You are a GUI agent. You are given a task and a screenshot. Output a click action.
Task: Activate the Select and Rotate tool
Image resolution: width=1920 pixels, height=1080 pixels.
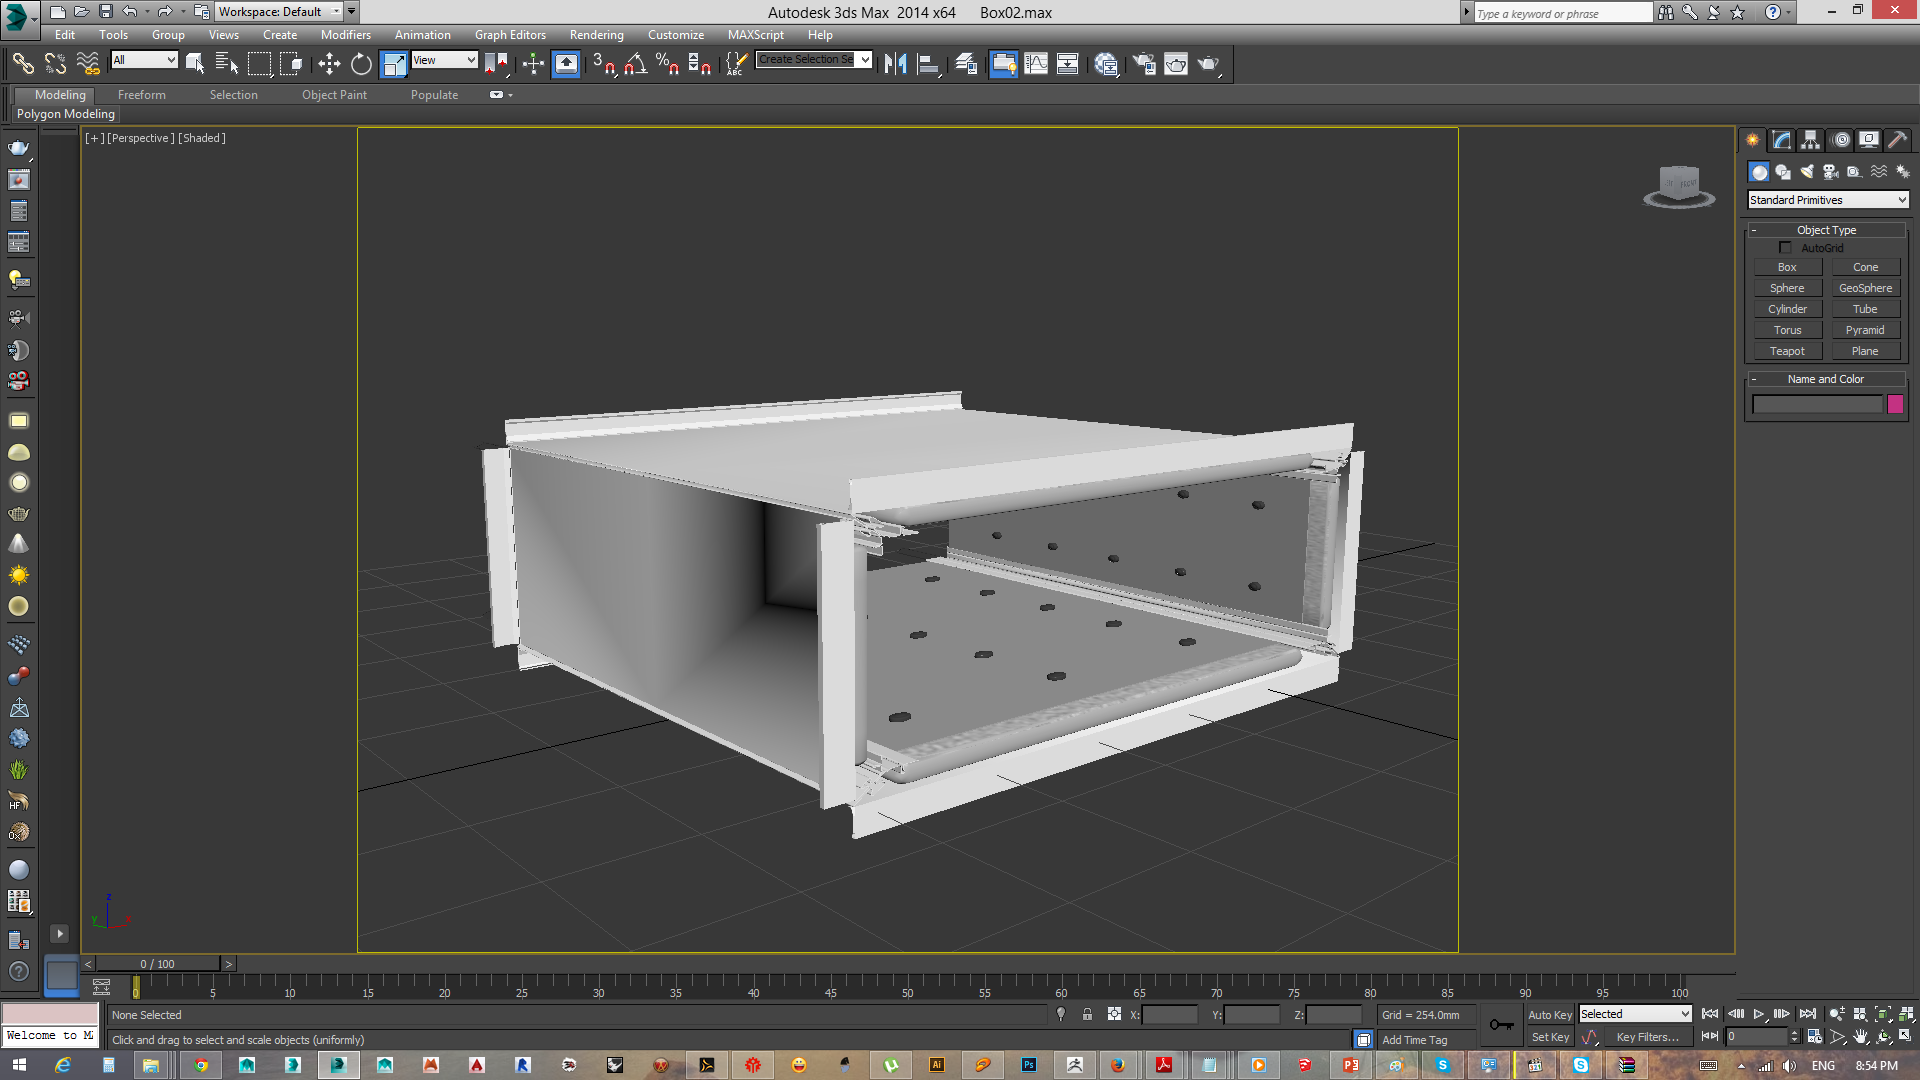pyautogui.click(x=361, y=64)
